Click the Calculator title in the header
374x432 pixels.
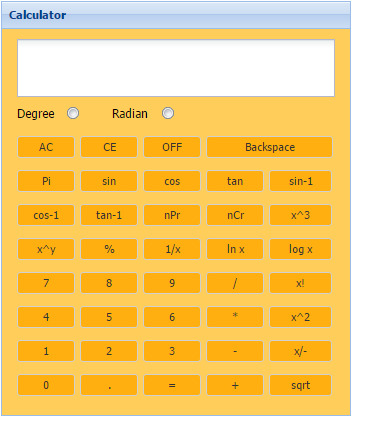37,15
